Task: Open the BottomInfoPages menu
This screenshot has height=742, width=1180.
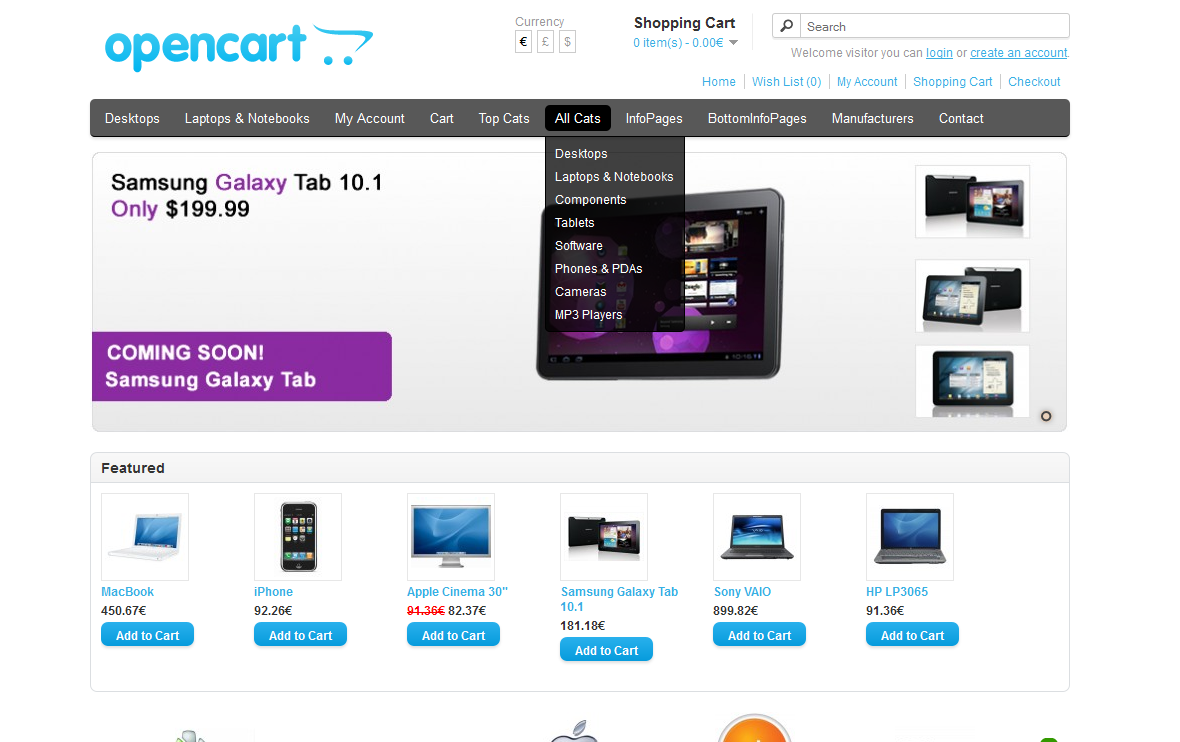Action: click(757, 118)
